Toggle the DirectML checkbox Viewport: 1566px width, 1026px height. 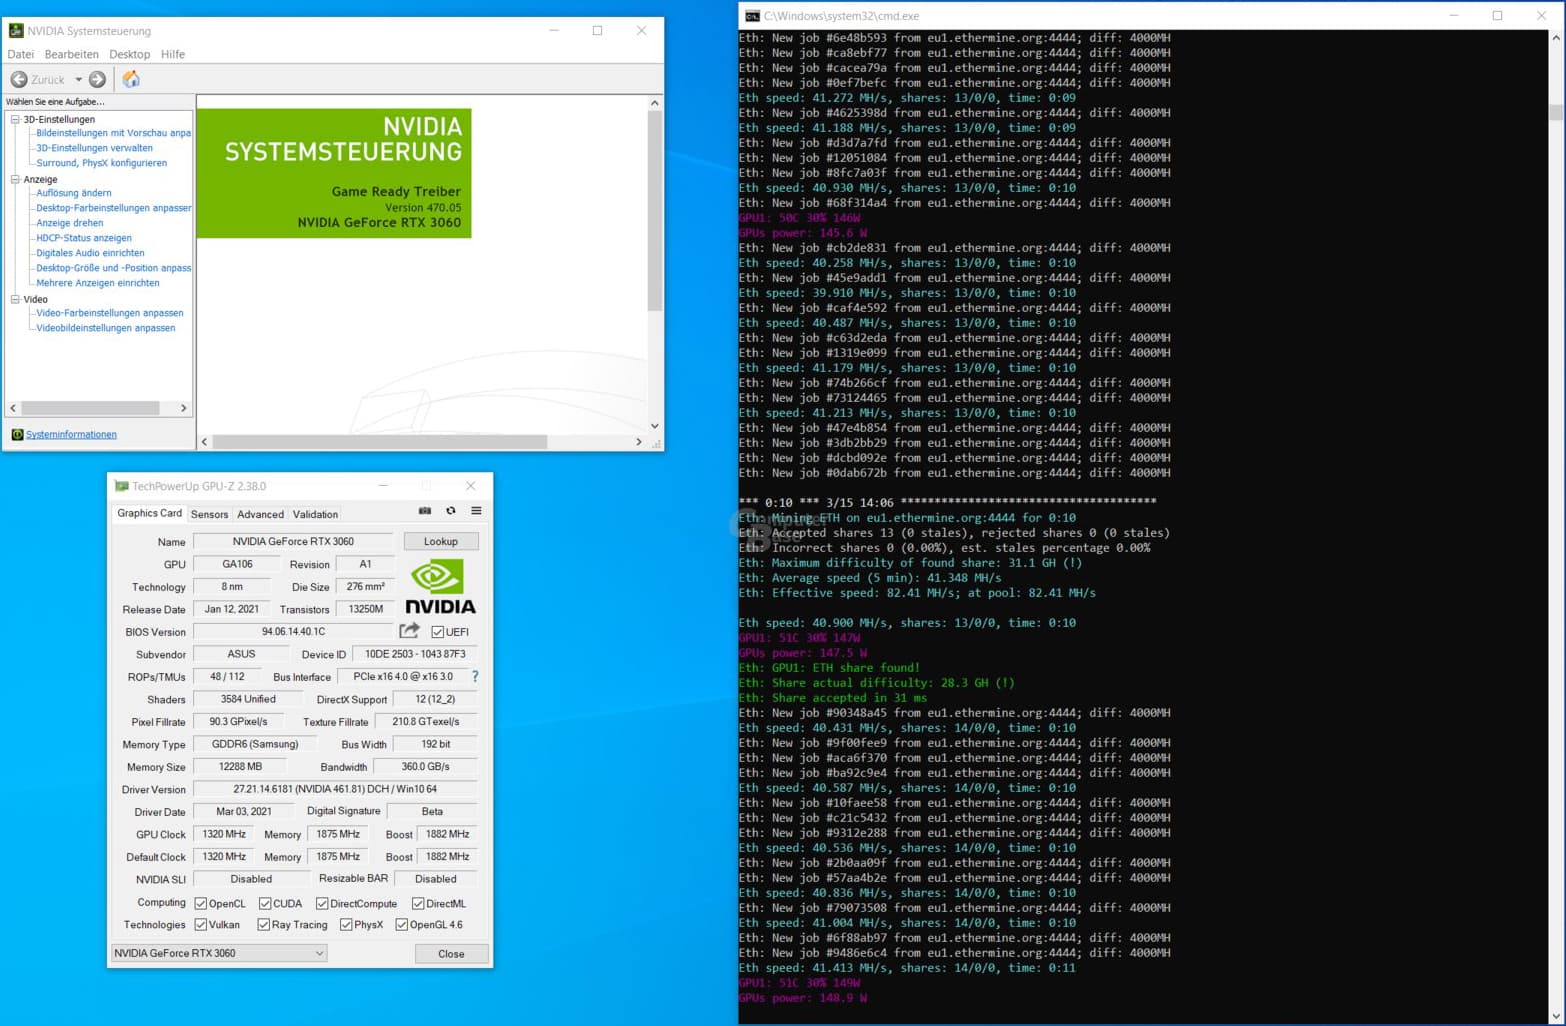click(x=418, y=903)
